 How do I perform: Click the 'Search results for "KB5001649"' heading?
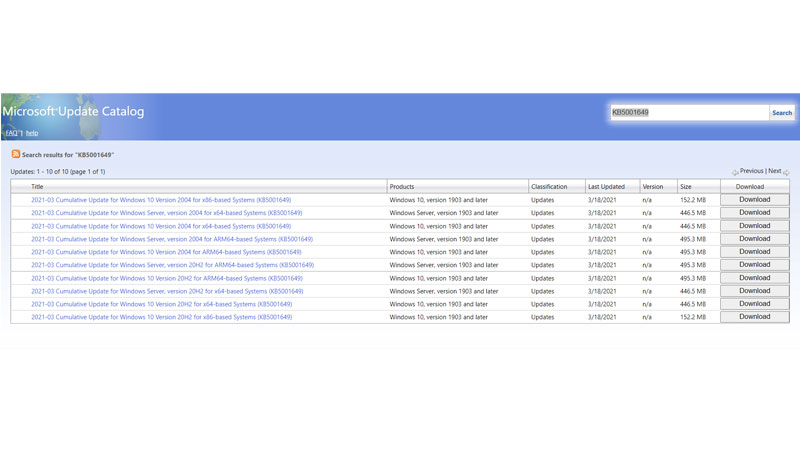pyautogui.click(x=68, y=155)
